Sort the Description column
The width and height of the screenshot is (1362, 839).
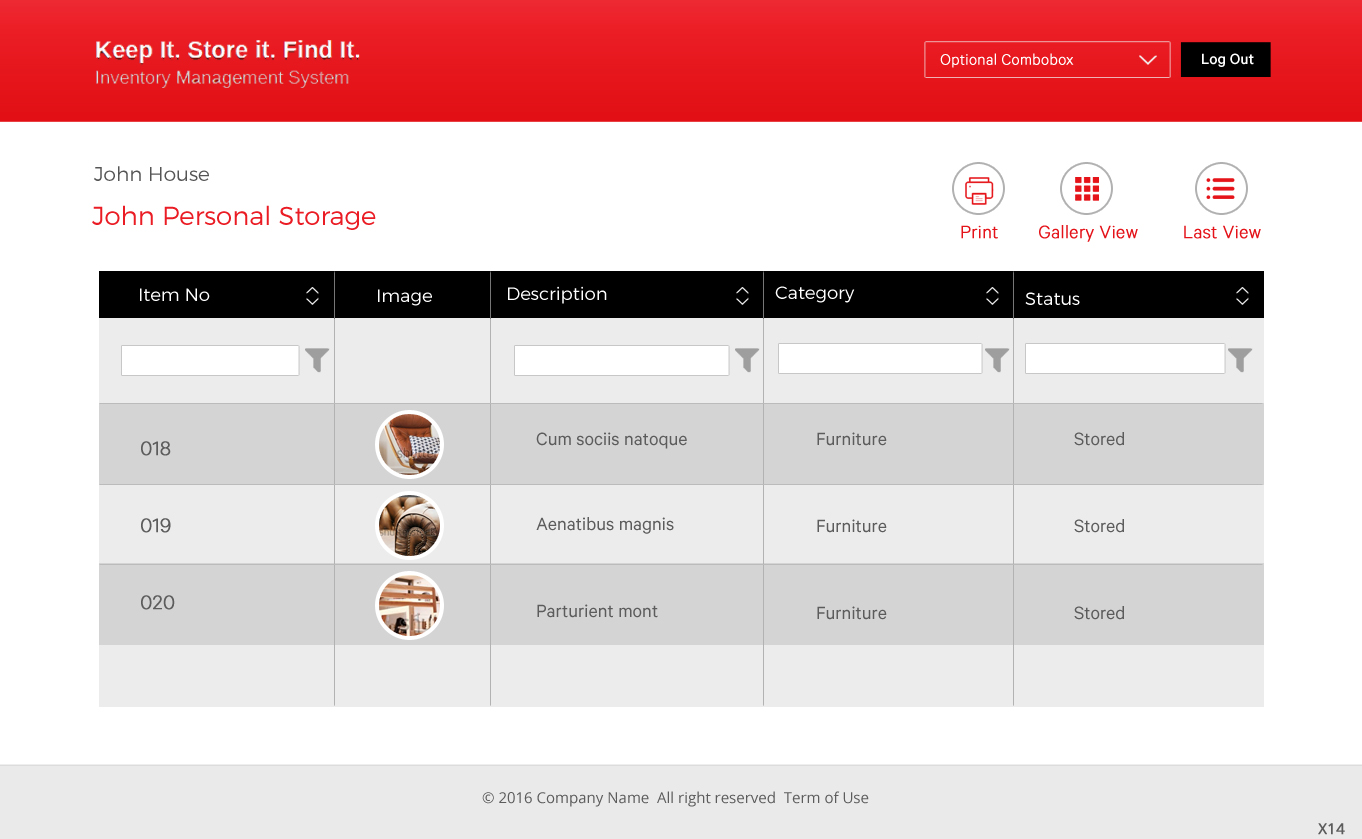[742, 295]
